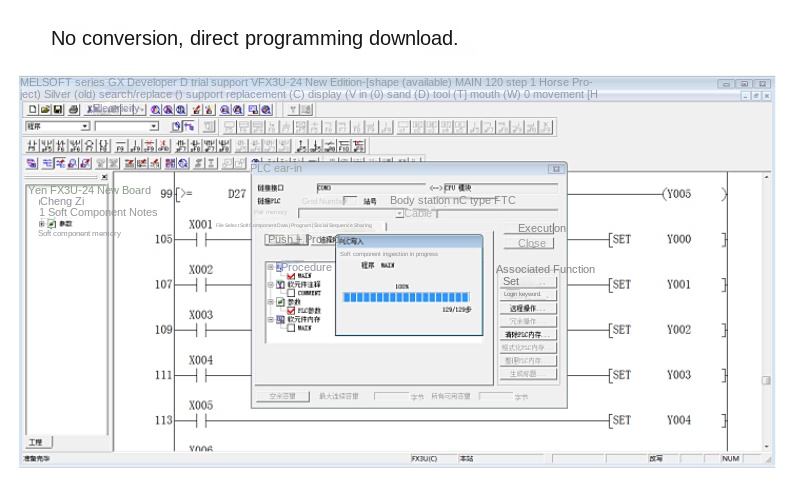The image size is (790, 482).
Task: Toggle the MAIN program checkbox under Procedure
Action: click(291, 276)
